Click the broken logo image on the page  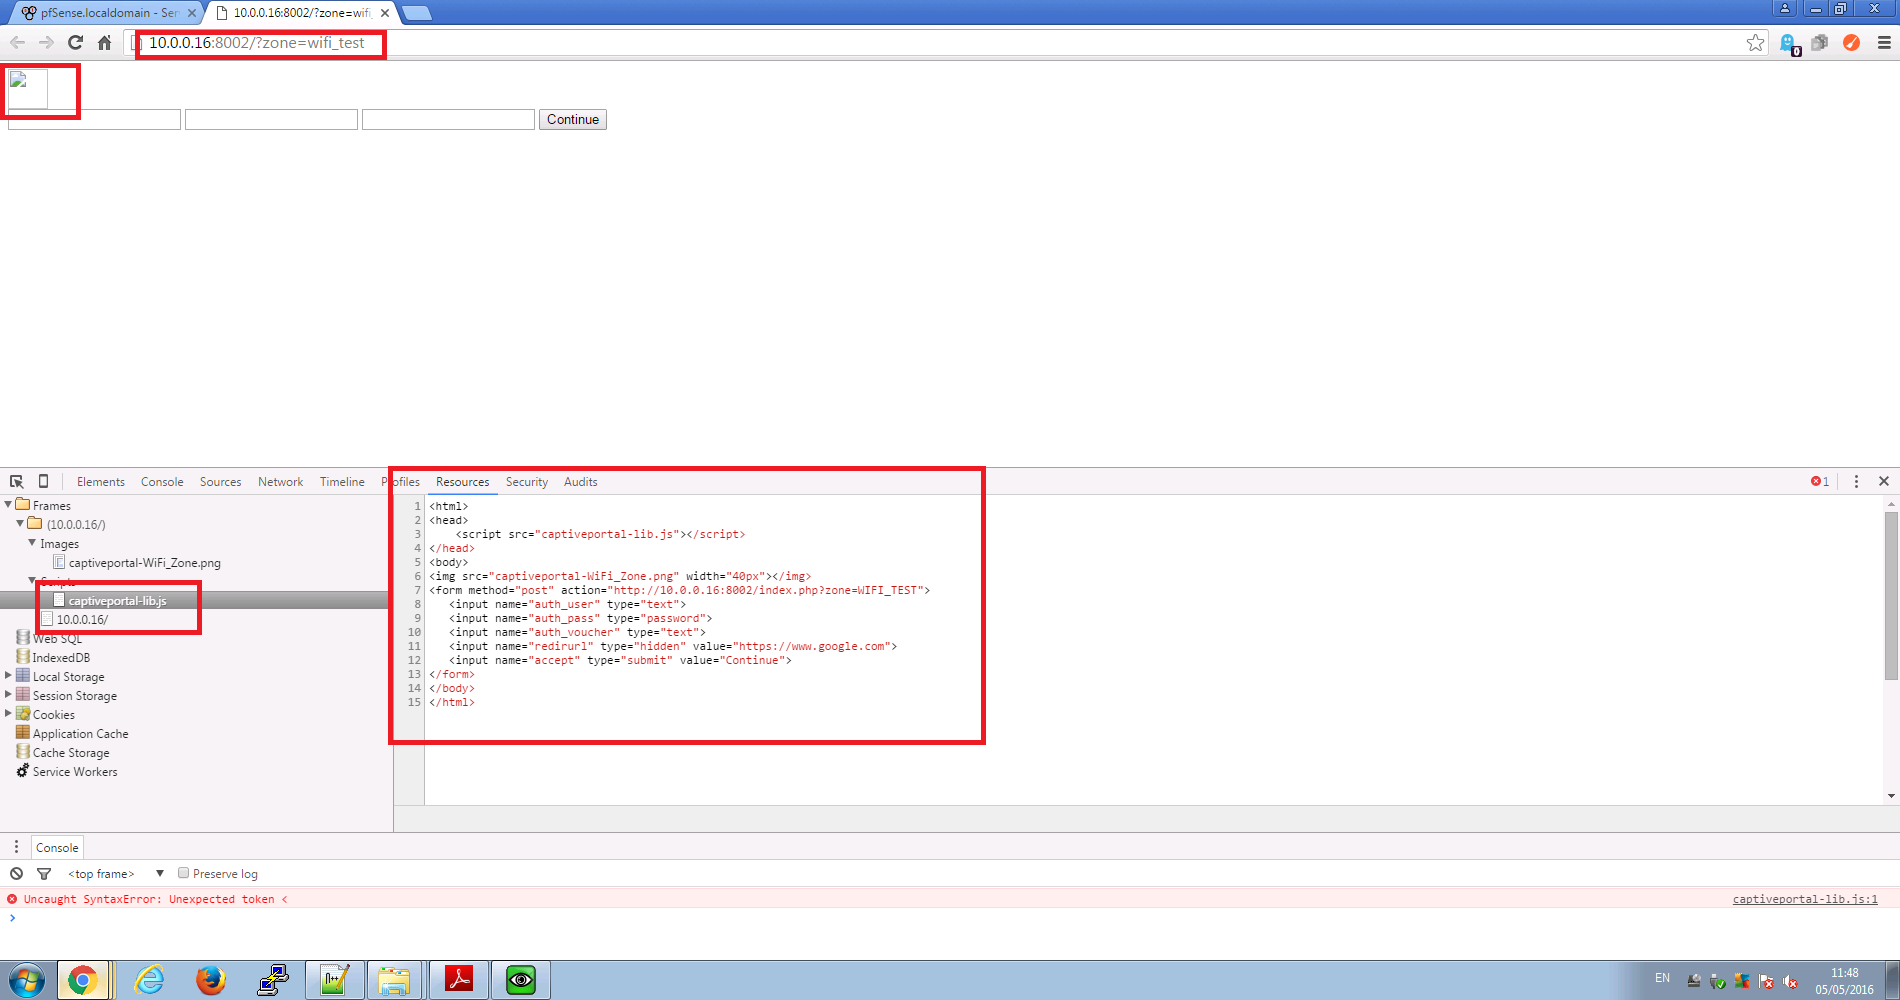28,89
